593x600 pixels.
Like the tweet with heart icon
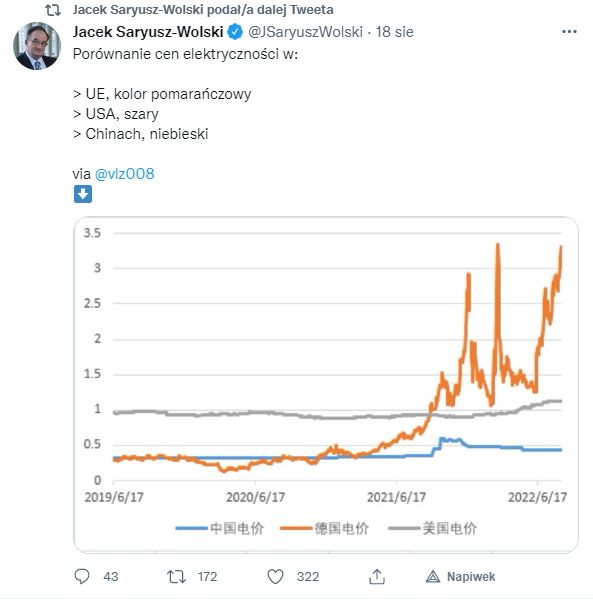pos(275,577)
